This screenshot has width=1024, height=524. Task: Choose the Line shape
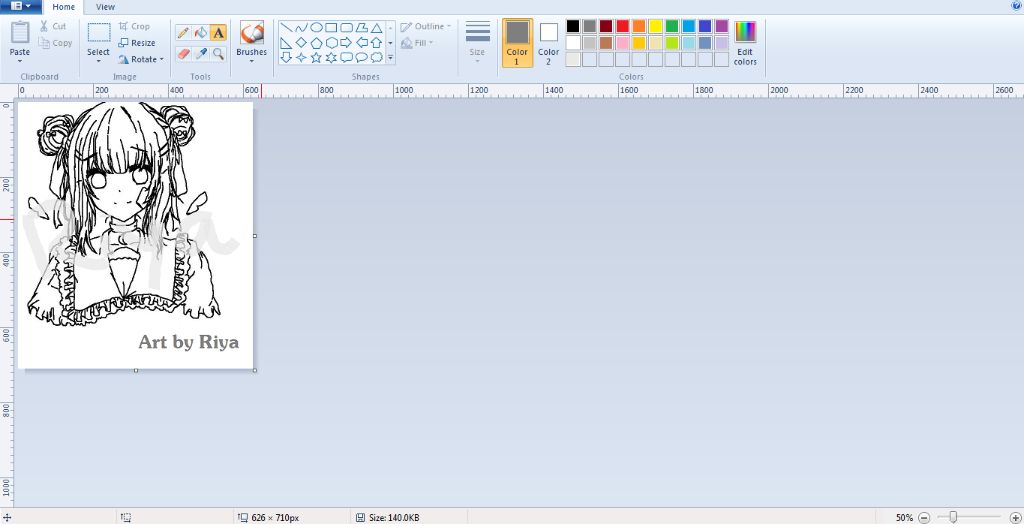pos(286,27)
